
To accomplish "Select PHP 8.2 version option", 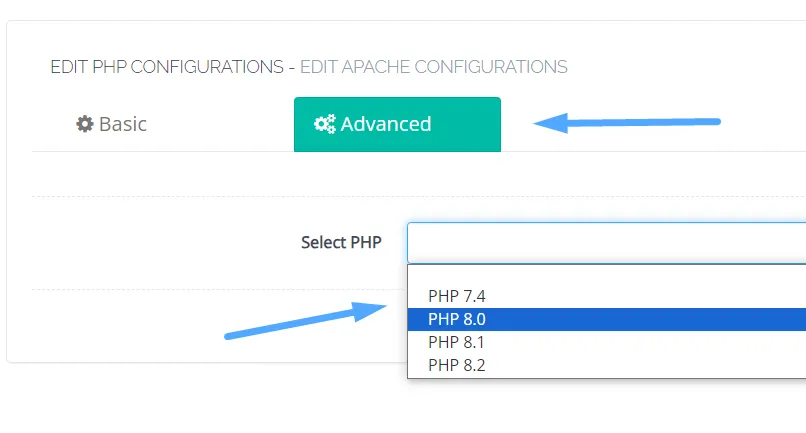I will click(x=457, y=365).
